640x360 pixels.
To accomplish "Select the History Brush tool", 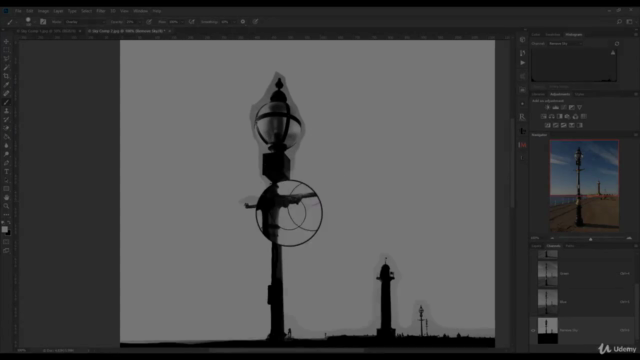I will [6, 119].
